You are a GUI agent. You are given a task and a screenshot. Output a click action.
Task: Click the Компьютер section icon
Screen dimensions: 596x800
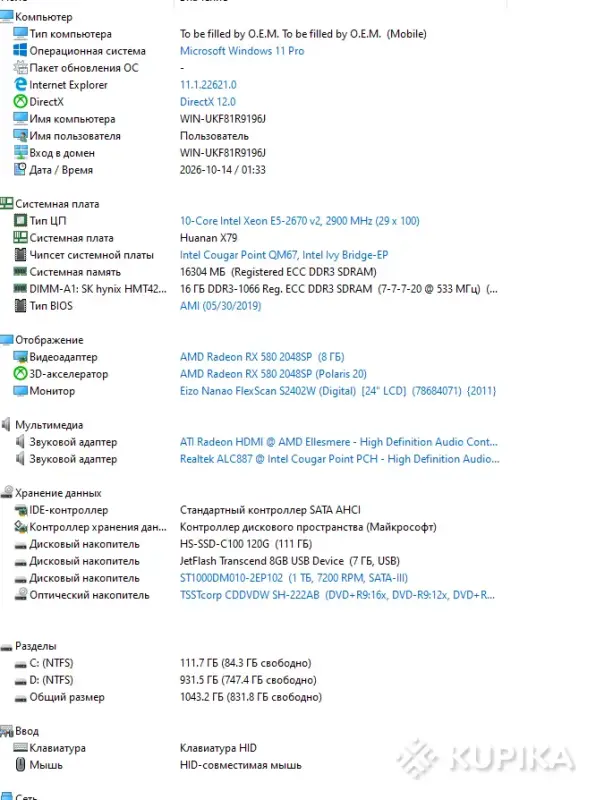pos(7,17)
